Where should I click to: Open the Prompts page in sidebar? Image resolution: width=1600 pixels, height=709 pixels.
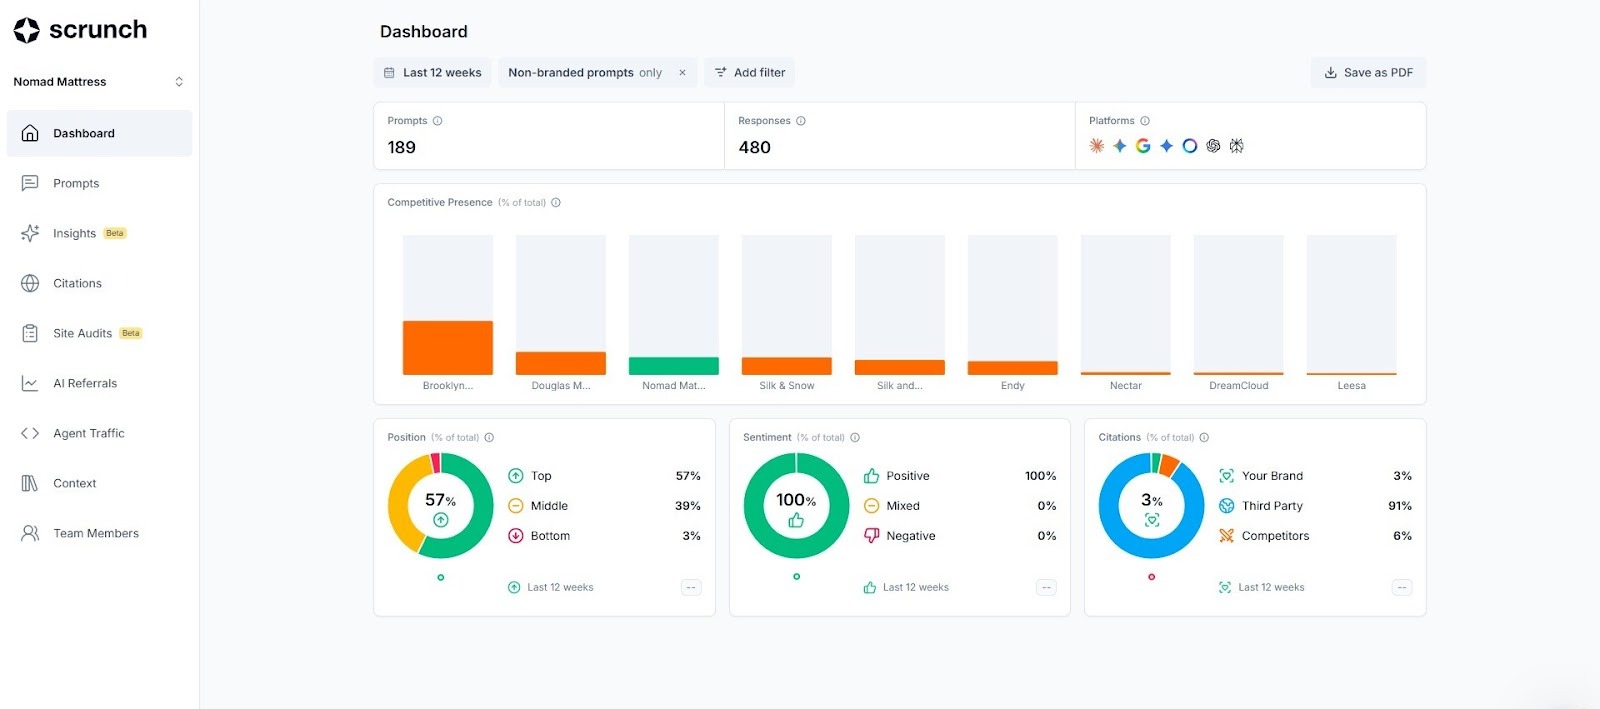pyautogui.click(x=76, y=184)
